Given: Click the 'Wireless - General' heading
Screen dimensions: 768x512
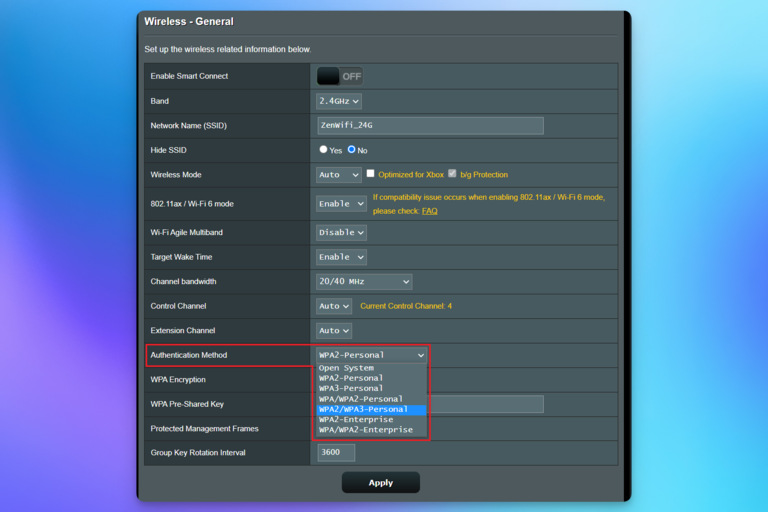Looking at the screenshot, I should pyautogui.click(x=189, y=22).
